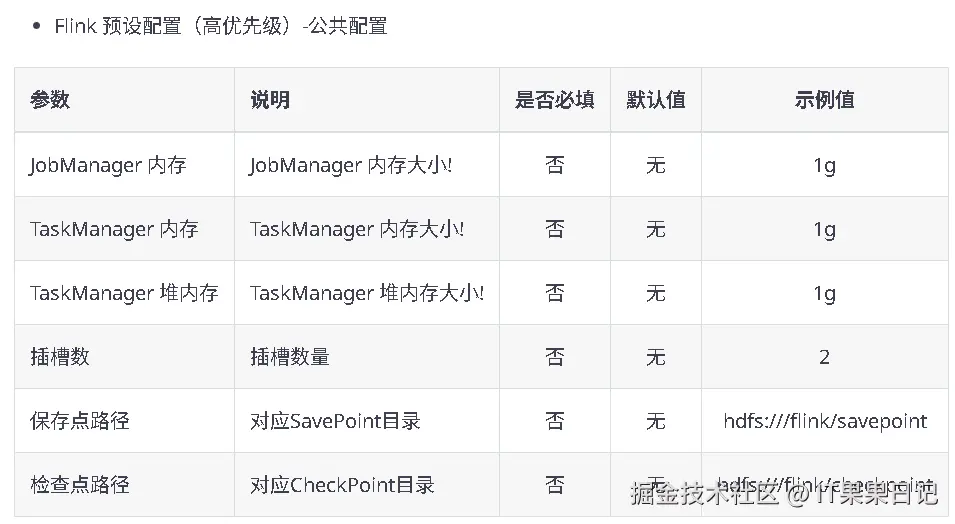Screen dimensions: 955x524
Task: Click the 参数 column header
Action: tap(50, 100)
